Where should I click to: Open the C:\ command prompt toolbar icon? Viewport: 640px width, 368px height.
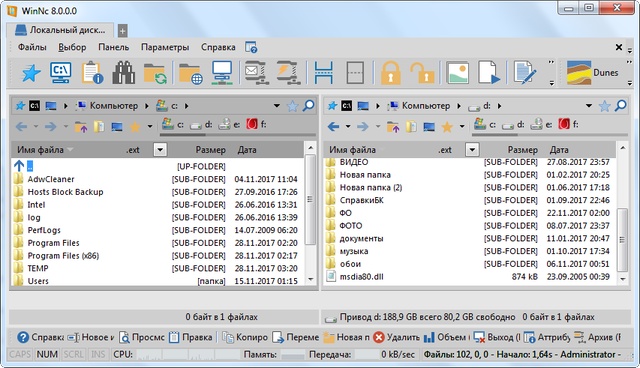[61, 73]
